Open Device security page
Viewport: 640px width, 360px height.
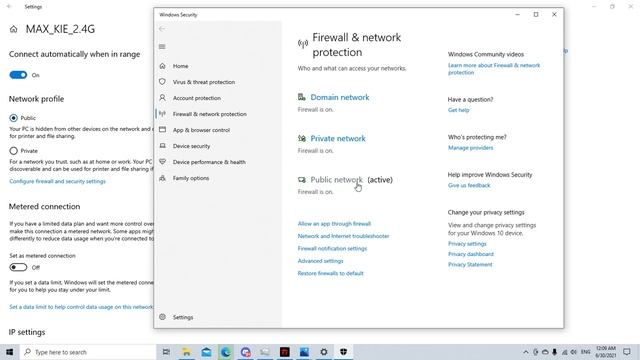(191, 146)
